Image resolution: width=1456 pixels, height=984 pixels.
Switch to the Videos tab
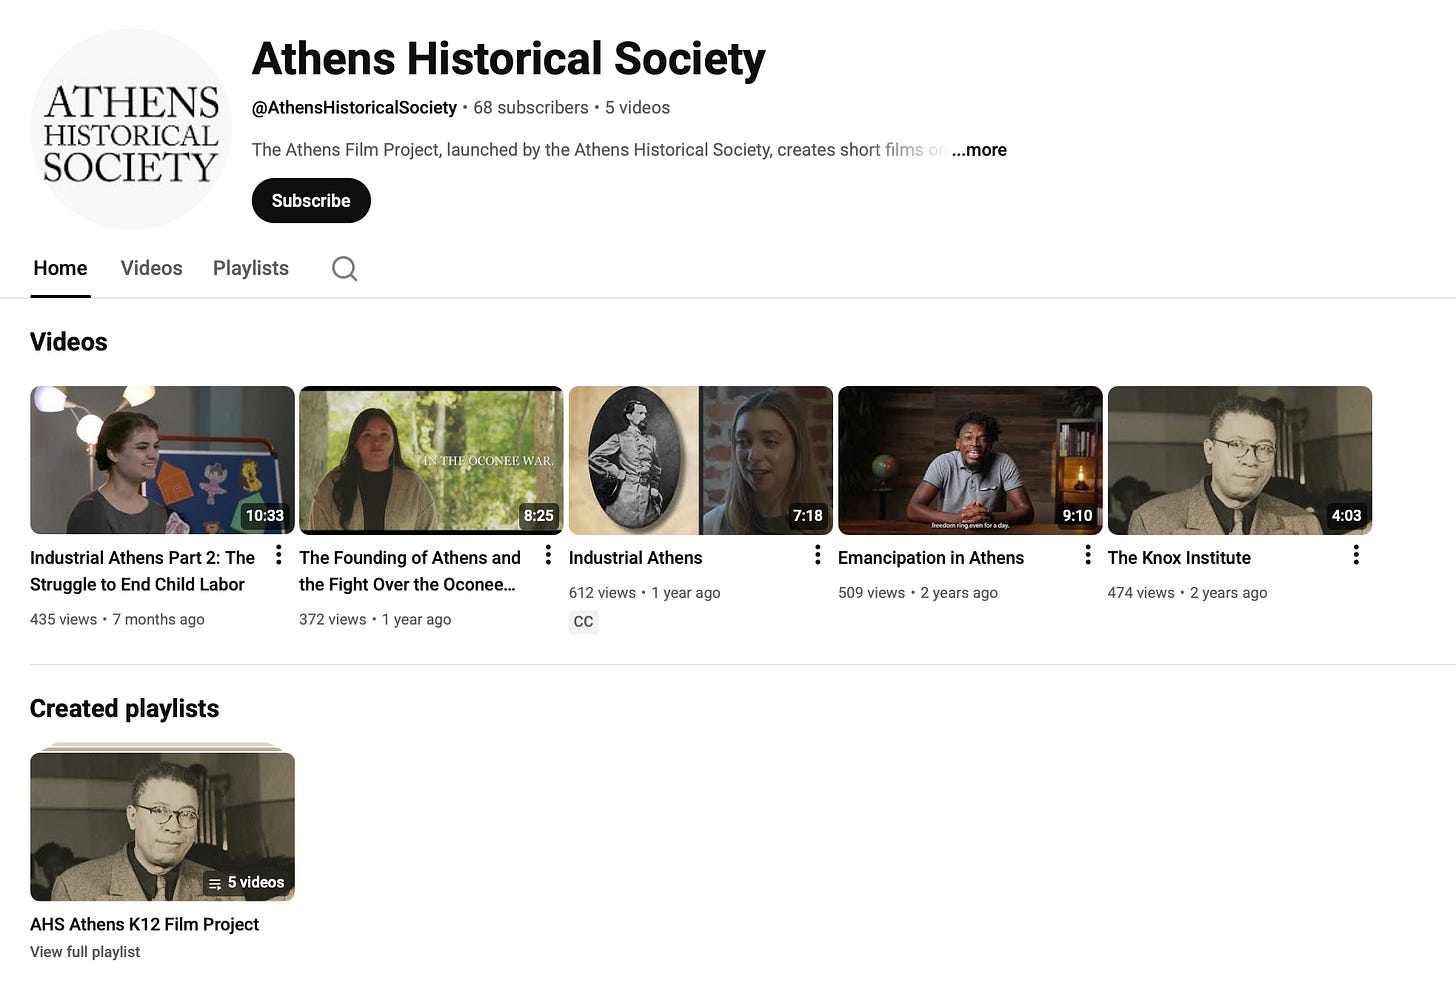(152, 268)
